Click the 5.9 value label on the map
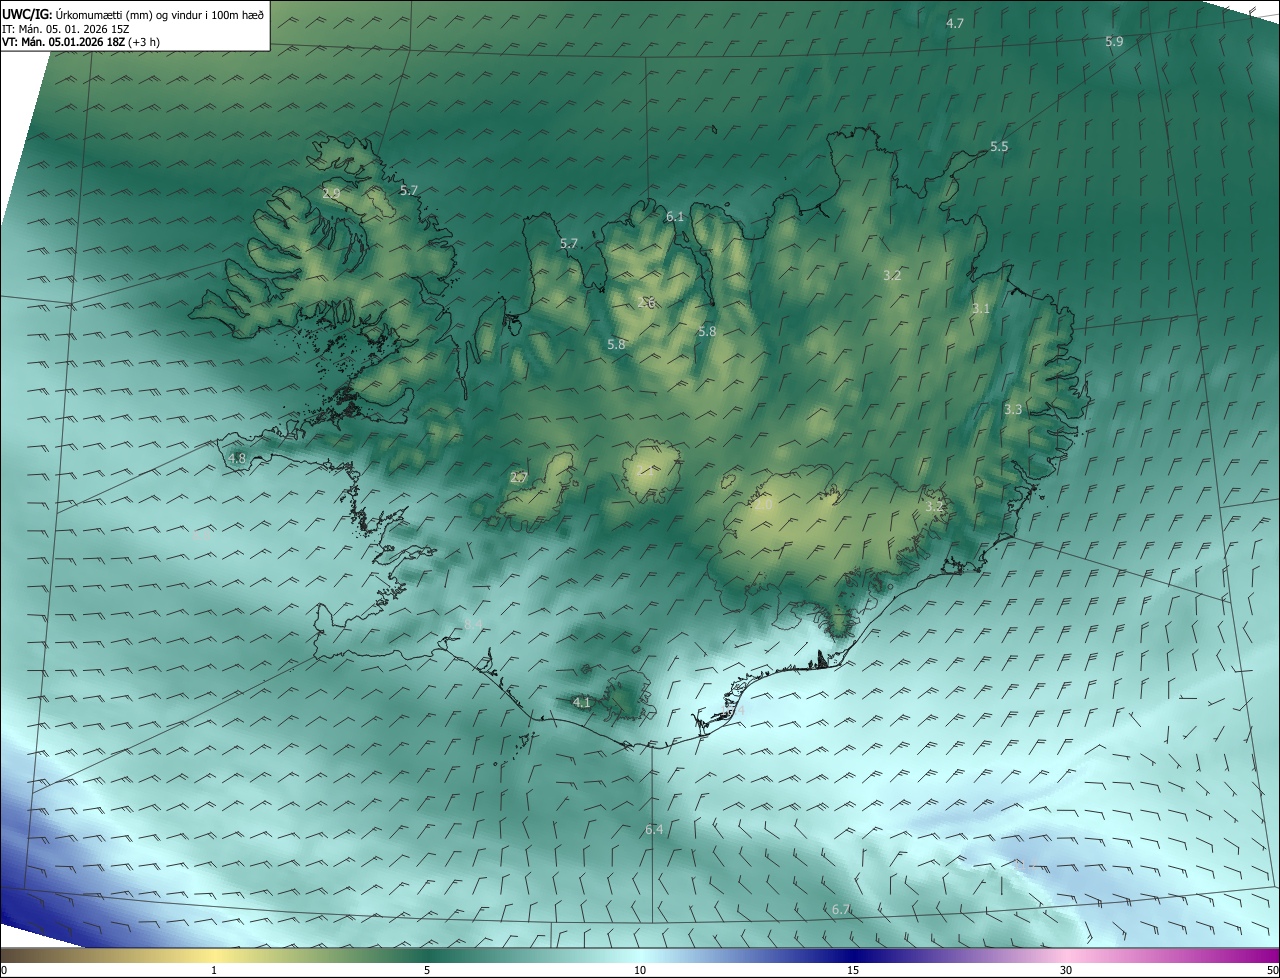1280x978 pixels. [x=1114, y=41]
